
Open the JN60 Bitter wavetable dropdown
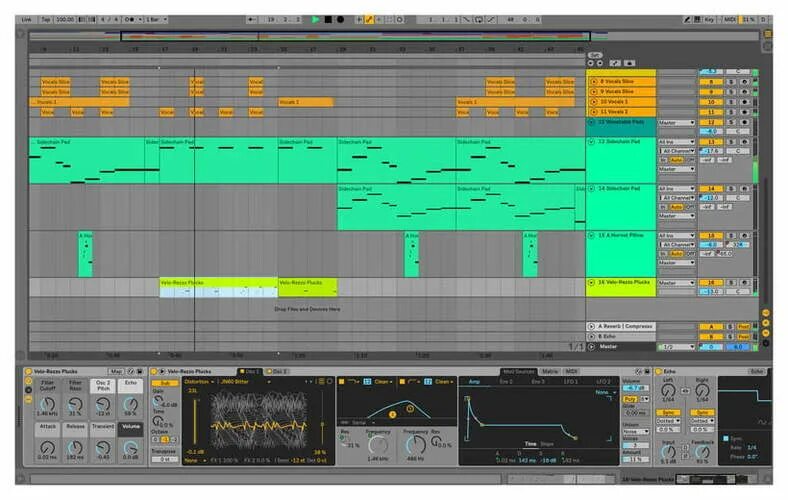[246, 382]
